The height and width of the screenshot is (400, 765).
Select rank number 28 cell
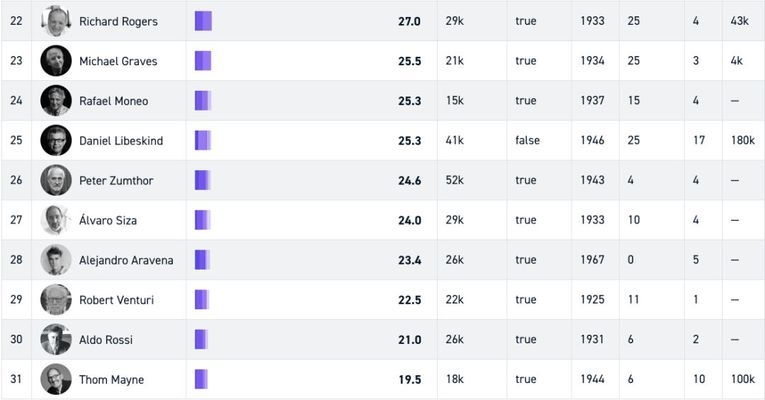tap(16, 260)
